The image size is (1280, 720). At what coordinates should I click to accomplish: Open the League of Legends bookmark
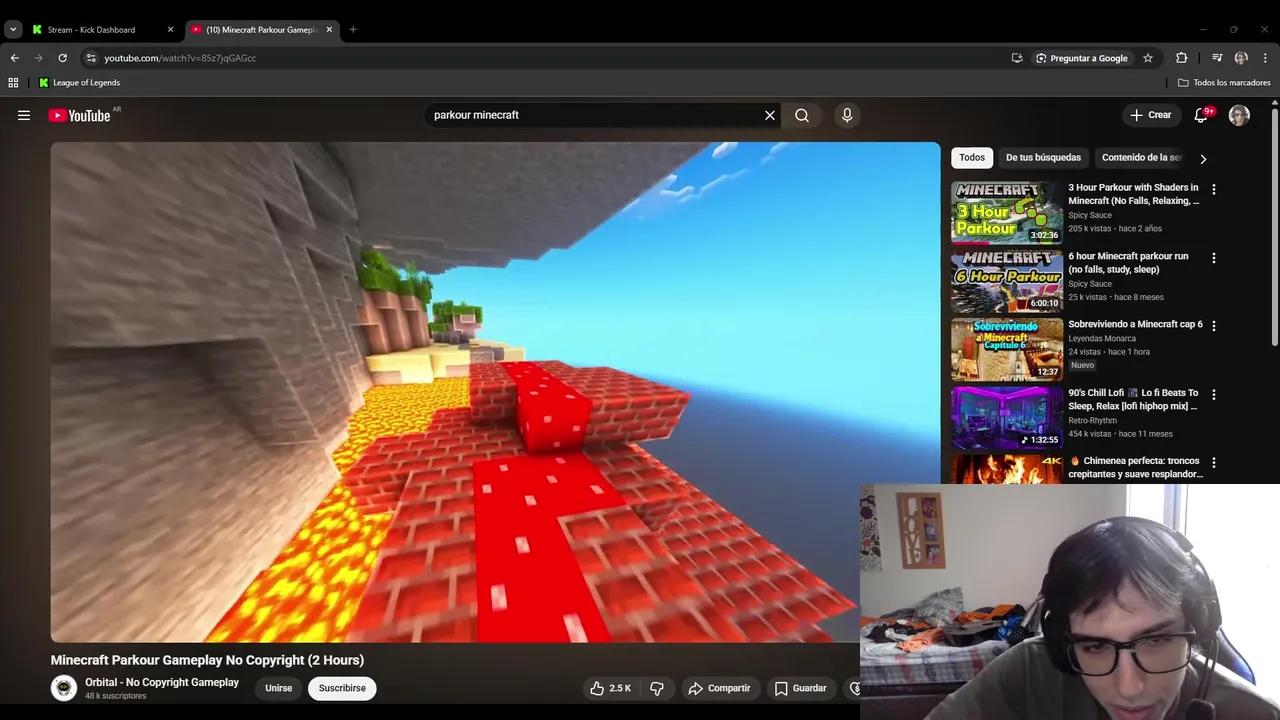coord(79,83)
